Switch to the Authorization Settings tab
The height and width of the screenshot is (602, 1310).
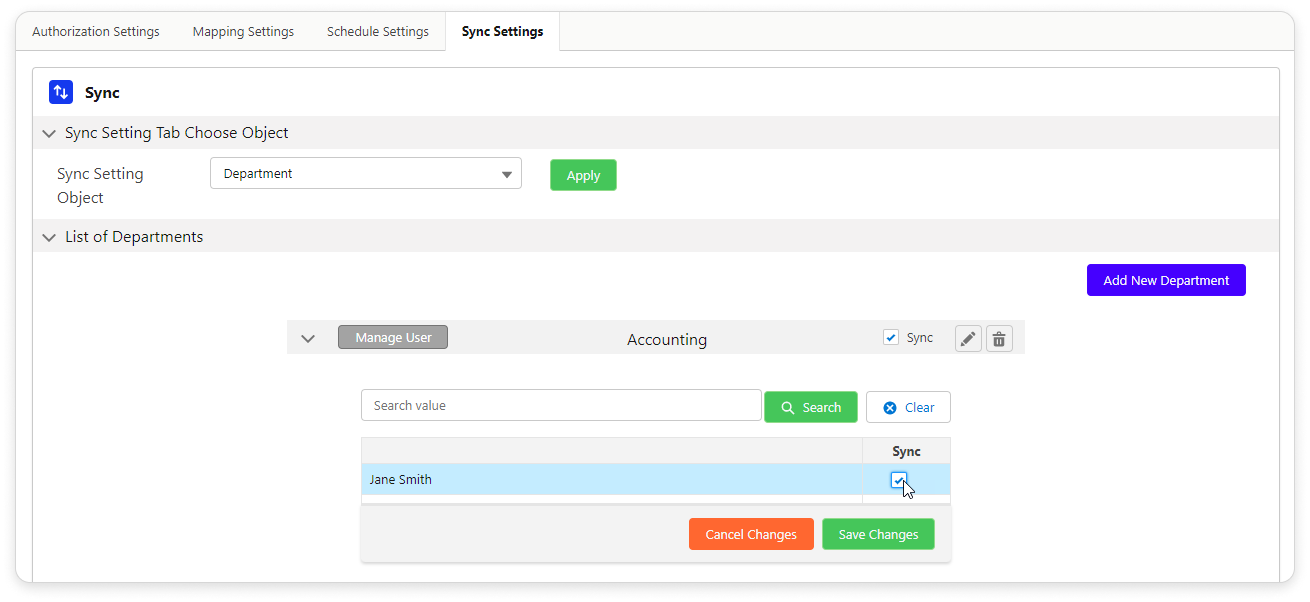pyautogui.click(x=96, y=32)
